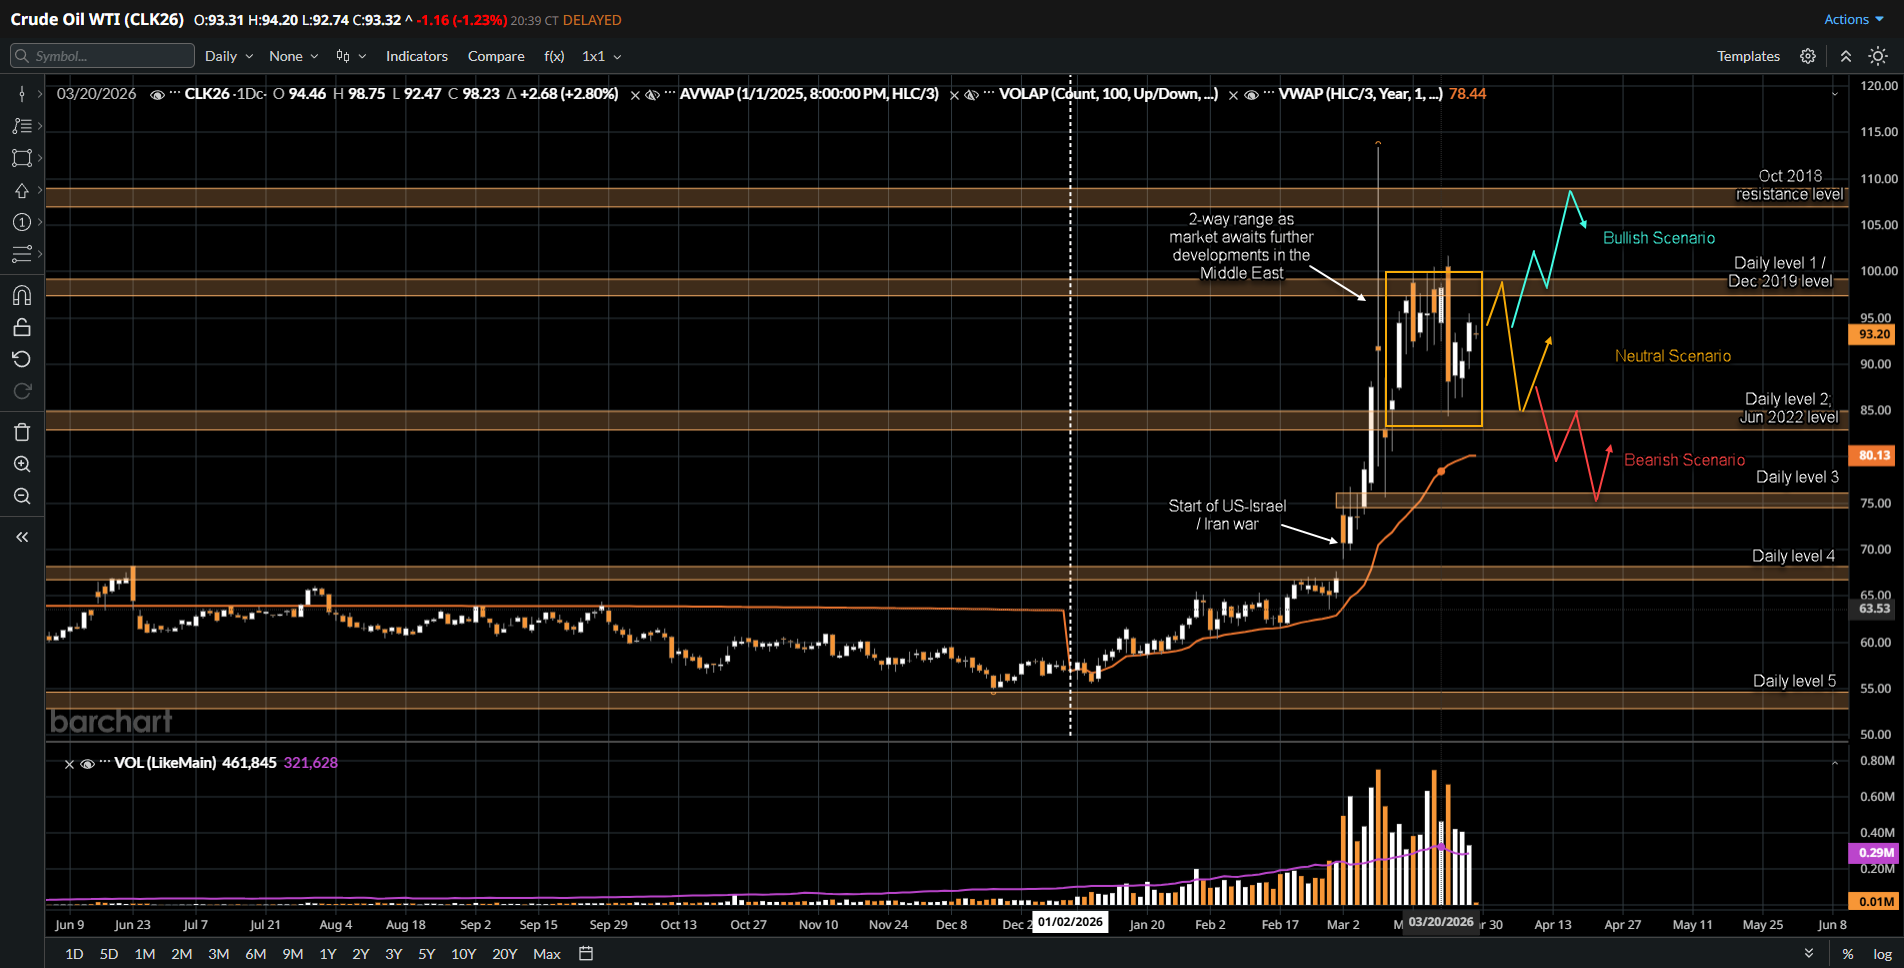
Task: Undo the last chart action
Action: (21, 359)
